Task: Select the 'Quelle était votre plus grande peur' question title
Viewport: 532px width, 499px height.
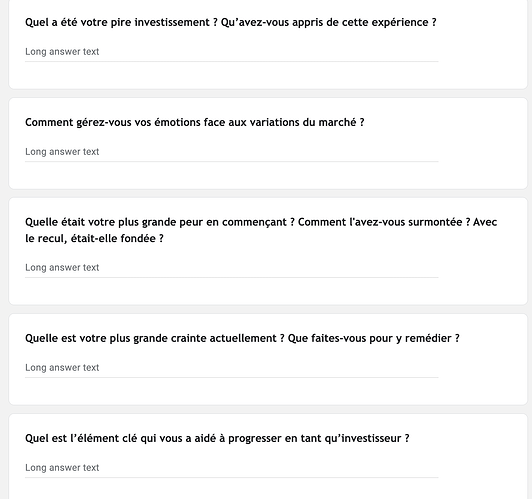Action: tap(261, 230)
